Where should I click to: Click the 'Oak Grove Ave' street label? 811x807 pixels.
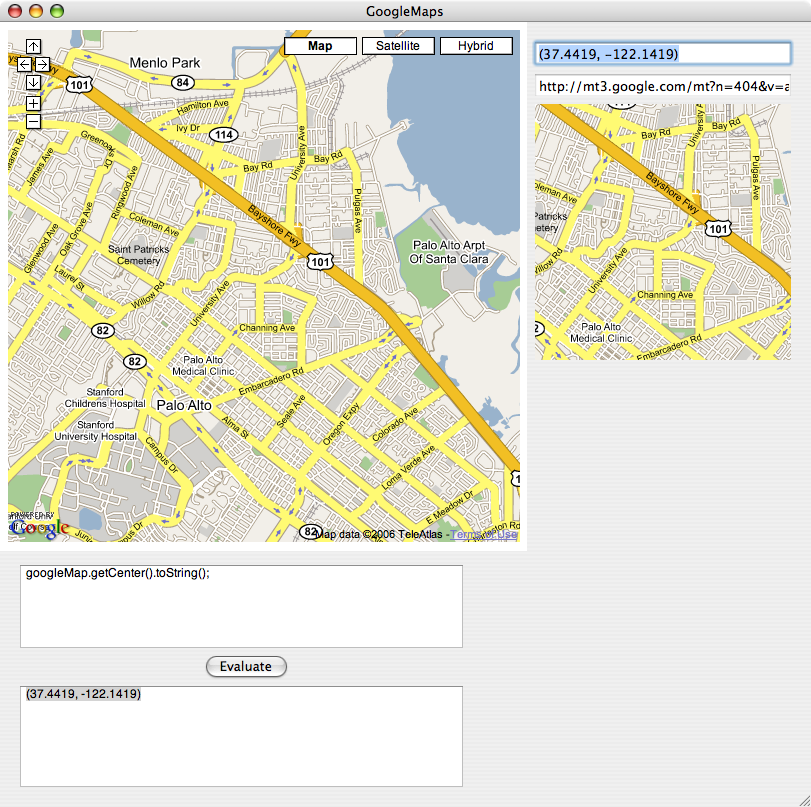(x=76, y=229)
